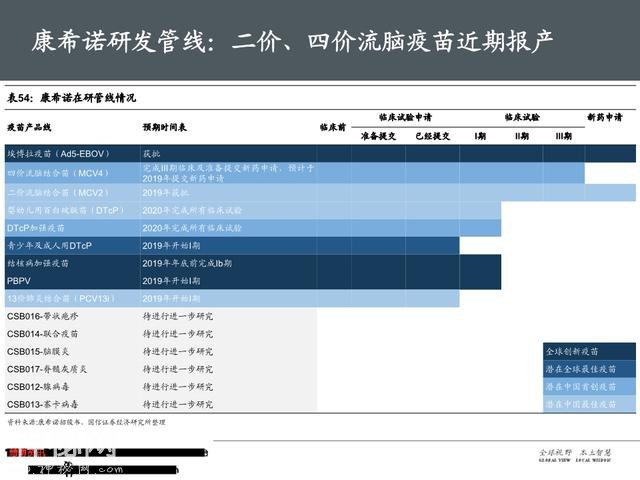Click 待进行进一步研究 in the CSB013 row

coord(178,404)
